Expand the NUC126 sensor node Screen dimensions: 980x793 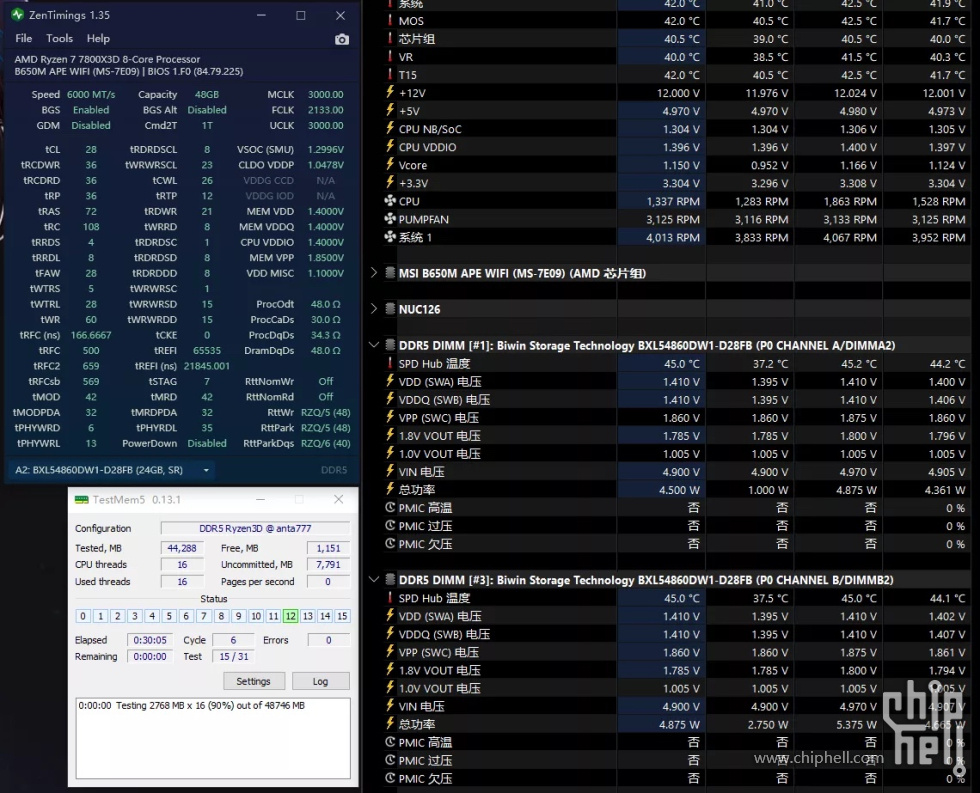pos(374,309)
